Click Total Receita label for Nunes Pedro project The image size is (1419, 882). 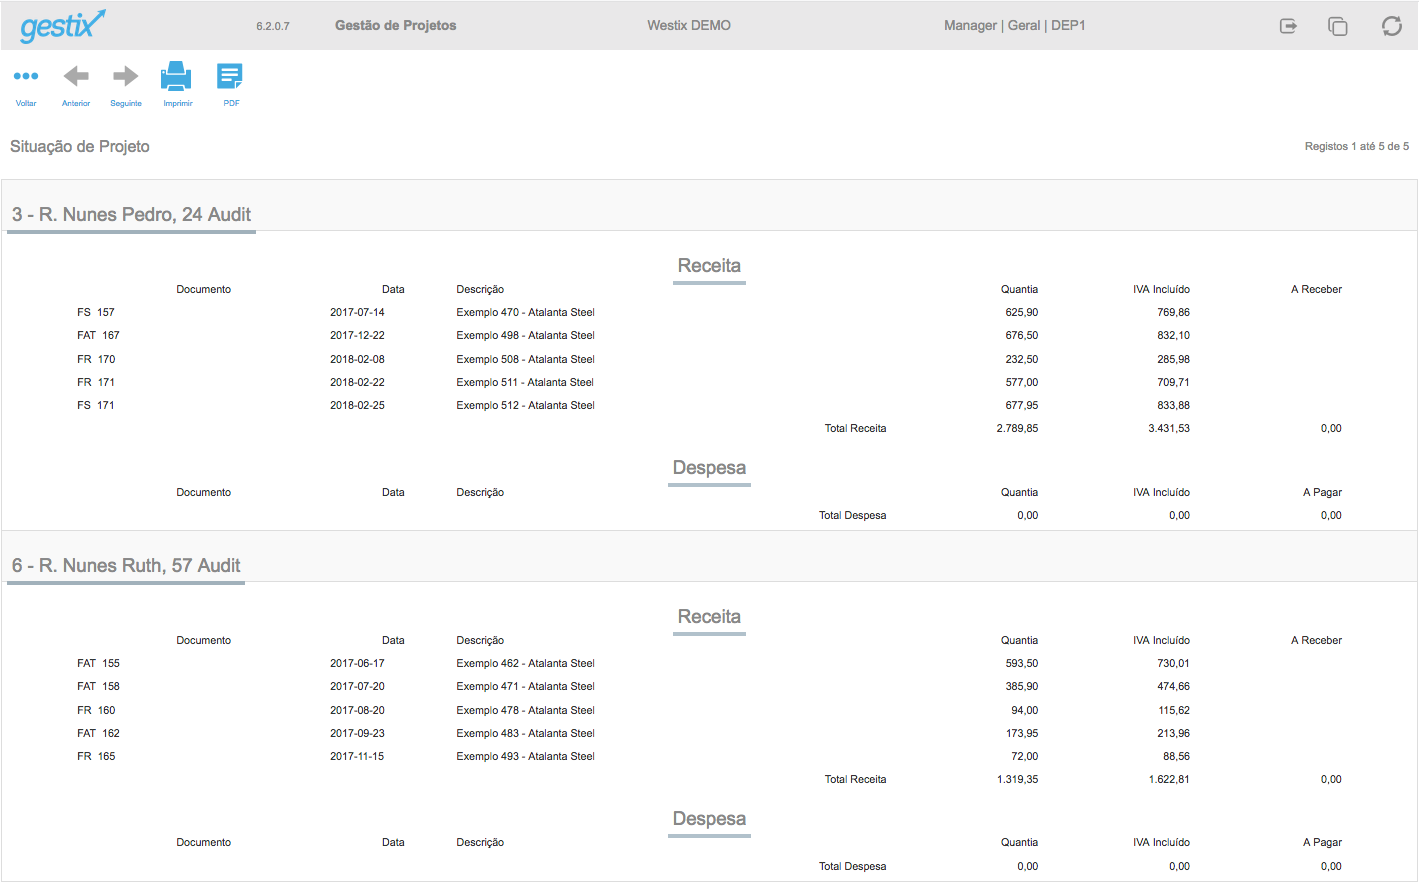[x=855, y=428]
